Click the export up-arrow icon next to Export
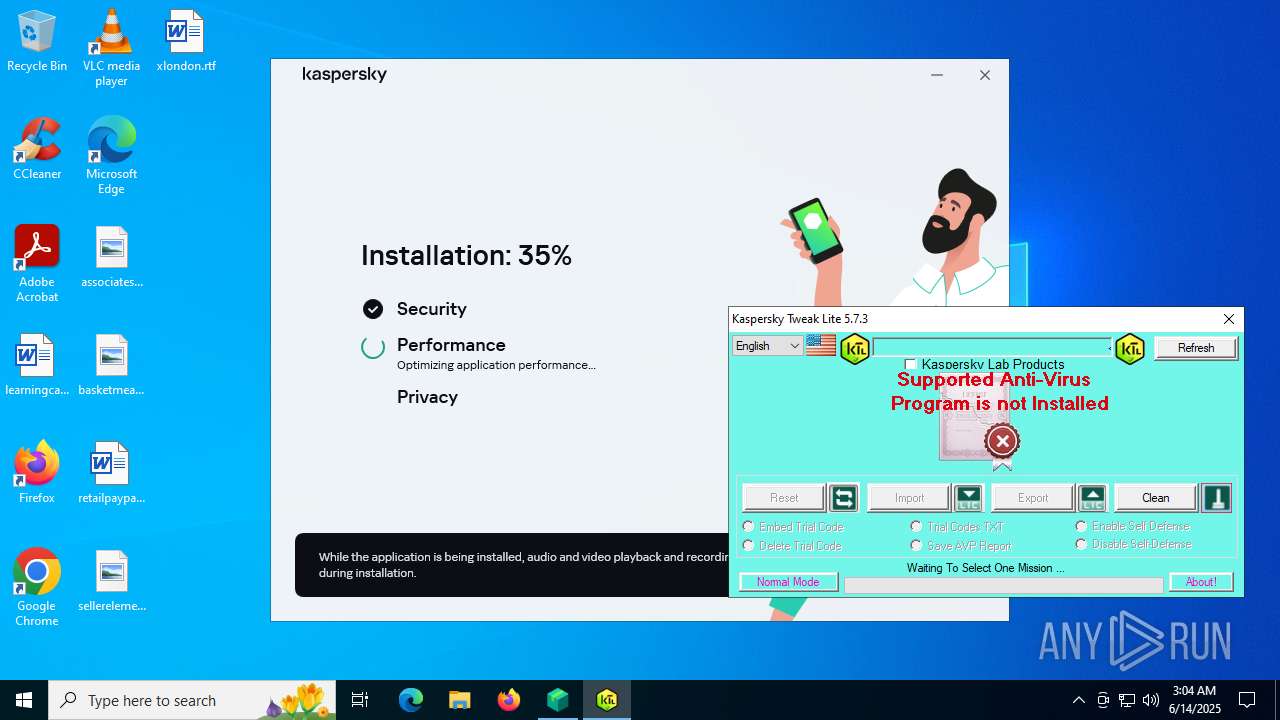This screenshot has height=720, width=1280. coord(1092,498)
